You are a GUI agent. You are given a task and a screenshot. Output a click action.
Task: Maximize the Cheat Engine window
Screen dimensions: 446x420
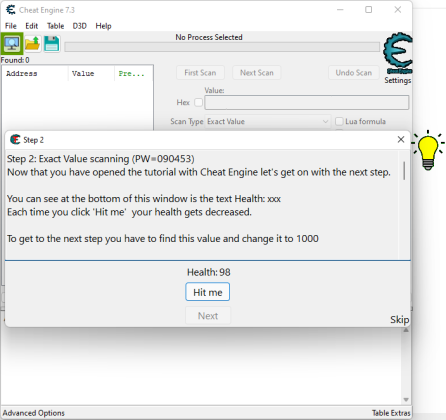coord(368,10)
